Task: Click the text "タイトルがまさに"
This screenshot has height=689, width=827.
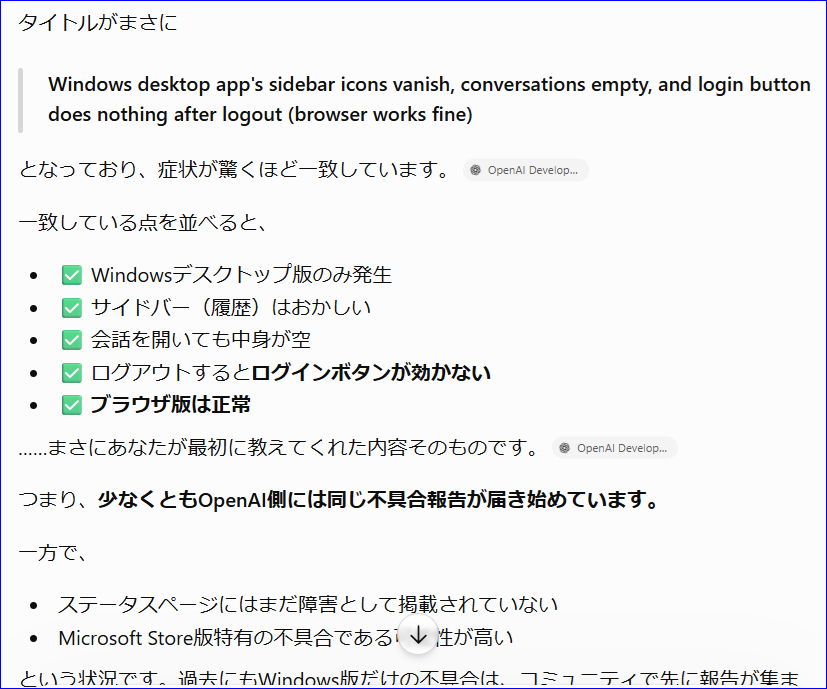Action: pos(98,23)
